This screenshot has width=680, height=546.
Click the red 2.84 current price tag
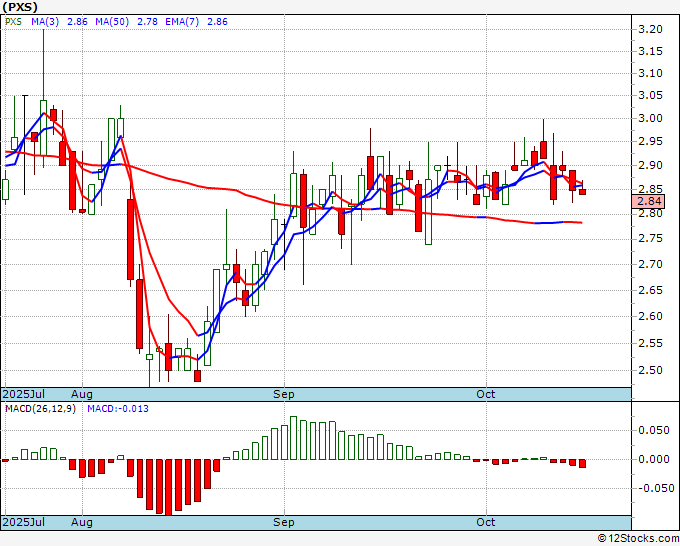648,202
